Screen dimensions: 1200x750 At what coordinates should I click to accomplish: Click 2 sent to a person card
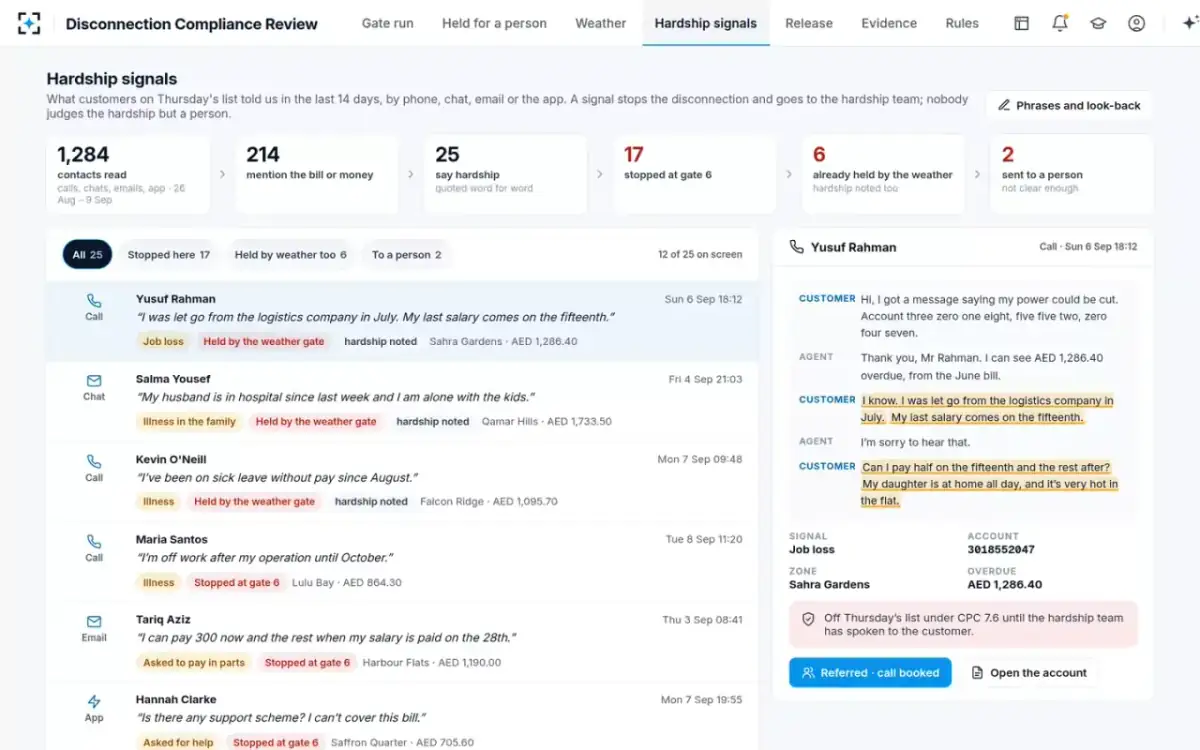point(1072,174)
